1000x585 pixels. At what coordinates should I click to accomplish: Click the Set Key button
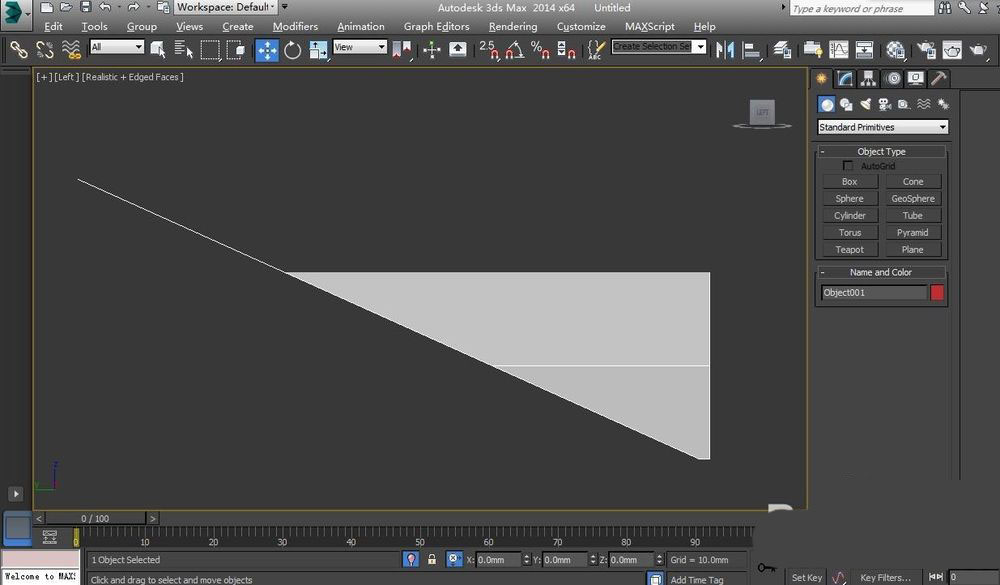pos(806,577)
